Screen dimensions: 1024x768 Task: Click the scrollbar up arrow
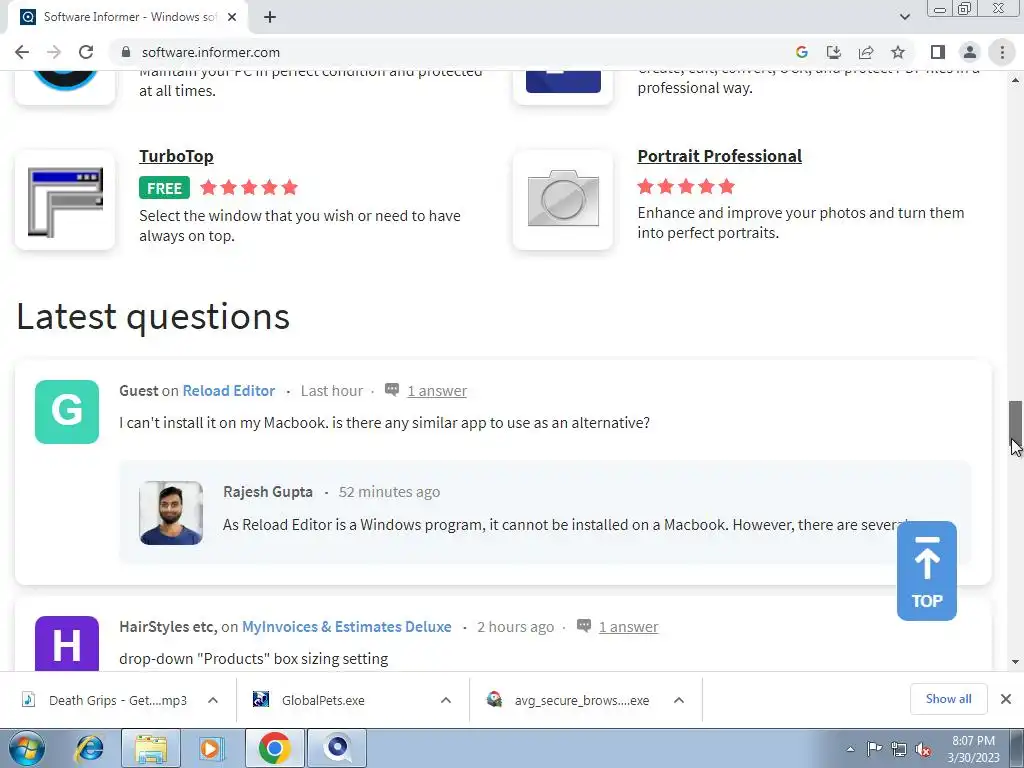point(1015,80)
